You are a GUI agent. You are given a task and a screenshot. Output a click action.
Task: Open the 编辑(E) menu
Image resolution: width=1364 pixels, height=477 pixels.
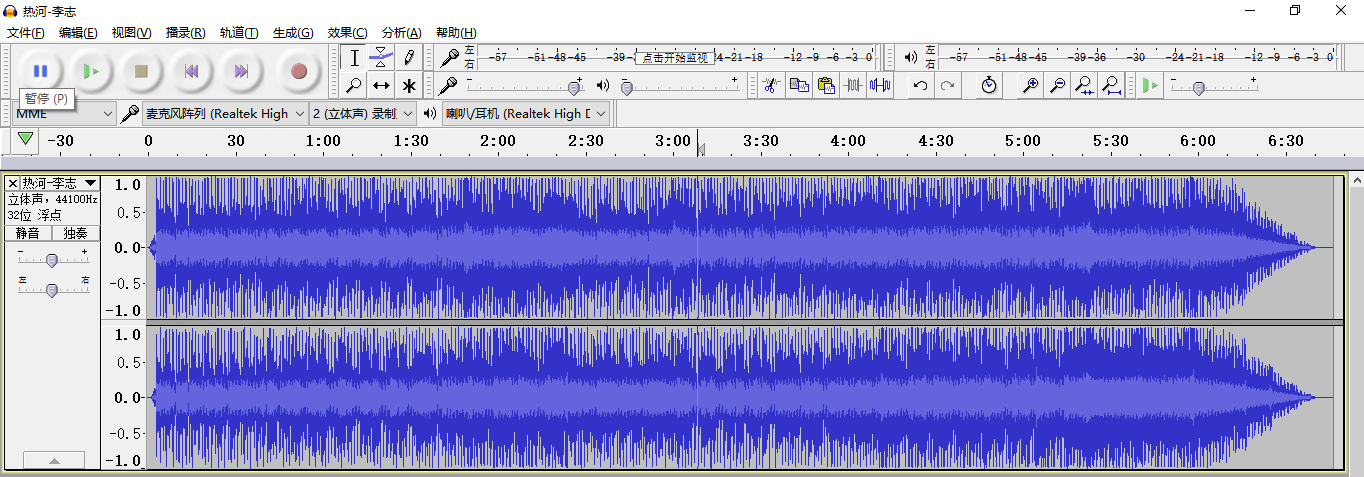pyautogui.click(x=78, y=33)
